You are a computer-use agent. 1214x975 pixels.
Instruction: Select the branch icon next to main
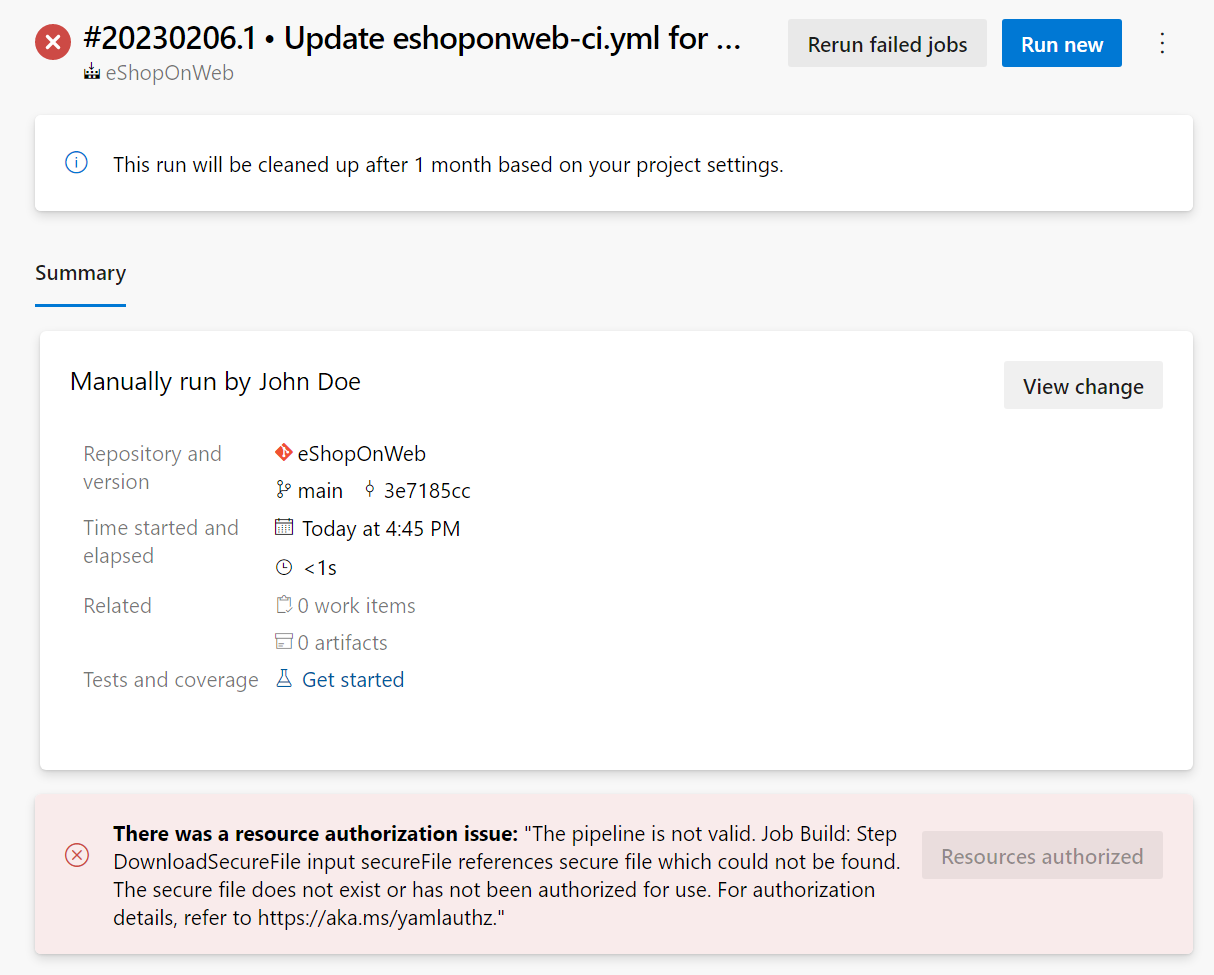[x=282, y=490]
